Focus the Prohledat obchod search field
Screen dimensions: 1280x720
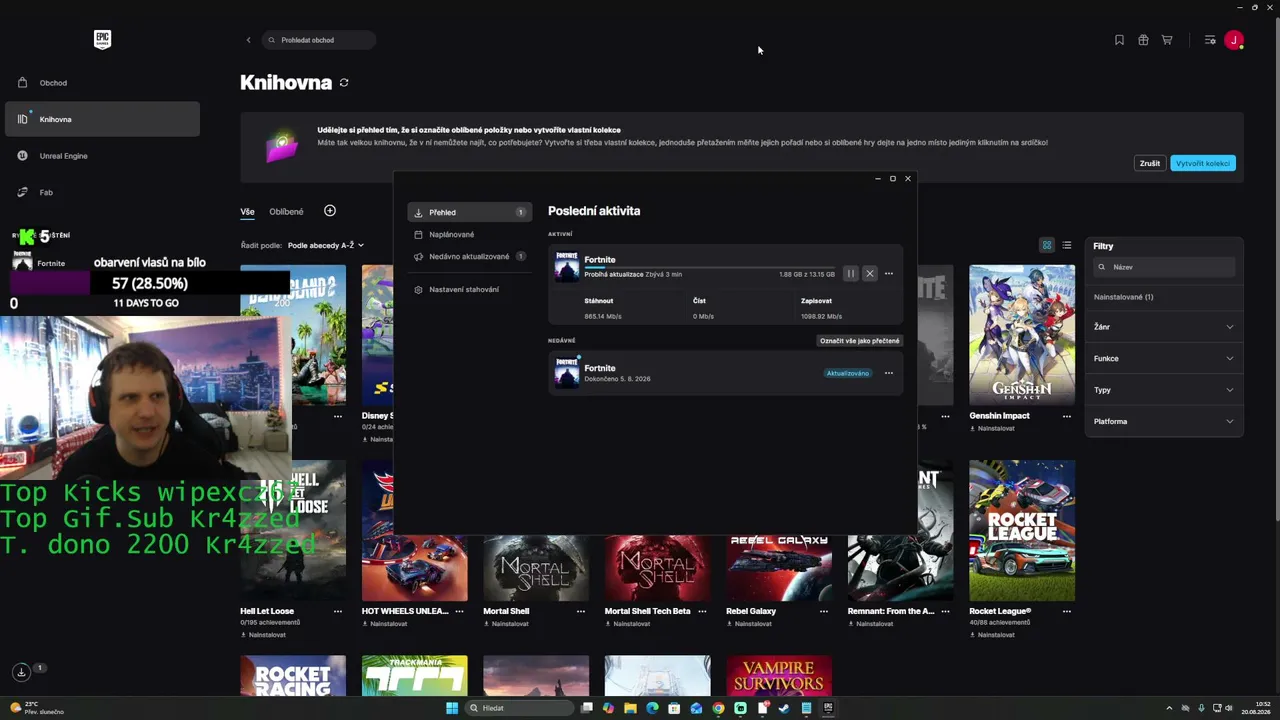click(x=319, y=40)
